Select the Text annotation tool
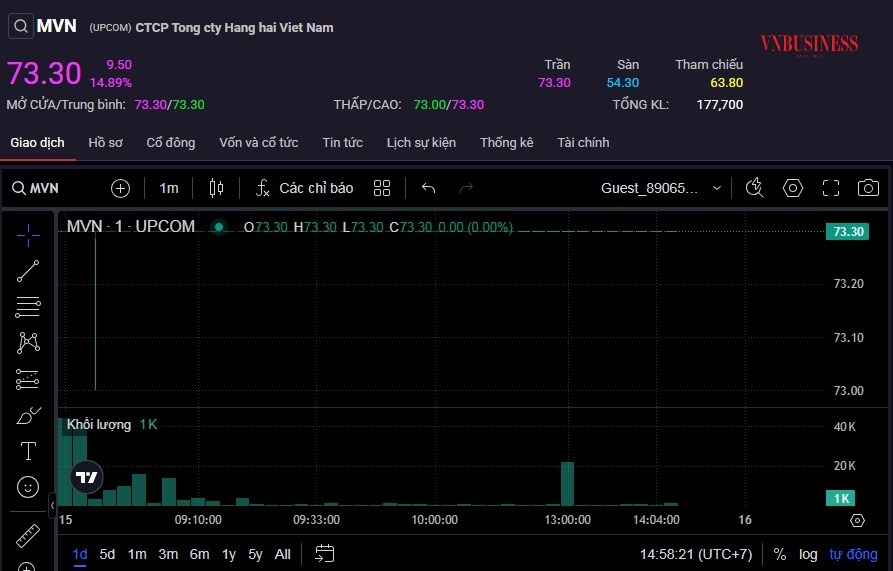This screenshot has width=893, height=571. 28,451
